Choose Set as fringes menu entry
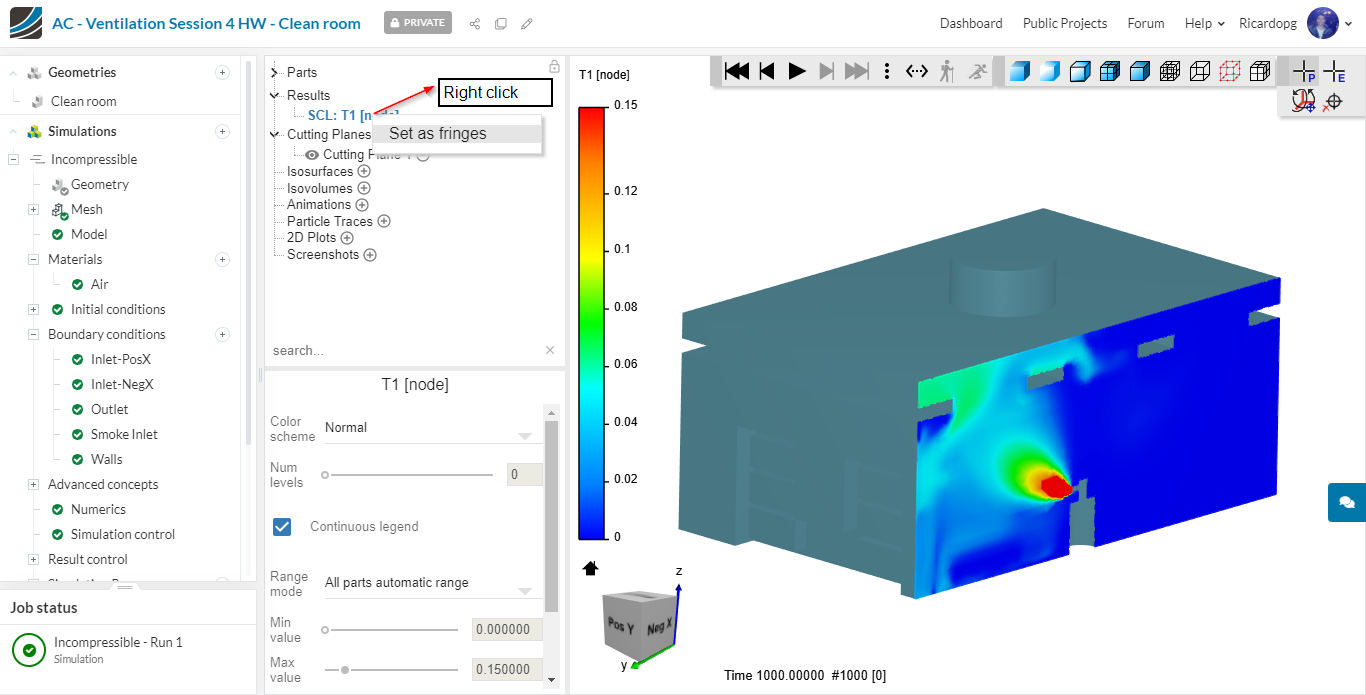The width and height of the screenshot is (1366, 695). point(457,134)
